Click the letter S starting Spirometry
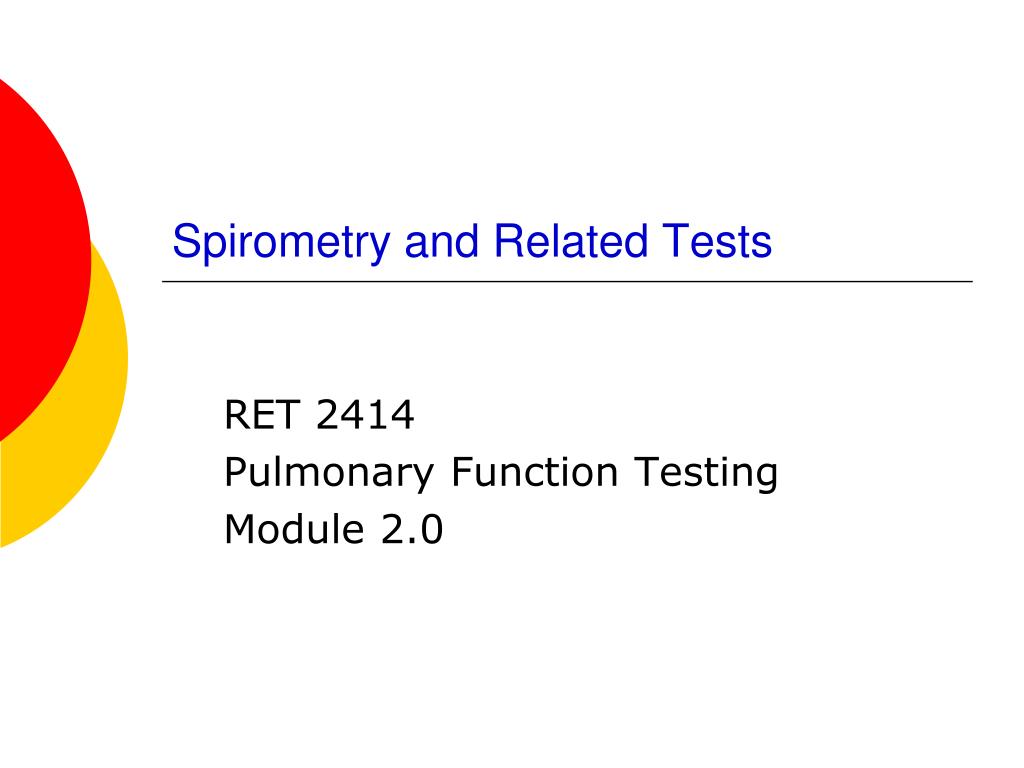Image resolution: width=1024 pixels, height=768 pixels. tap(186, 241)
